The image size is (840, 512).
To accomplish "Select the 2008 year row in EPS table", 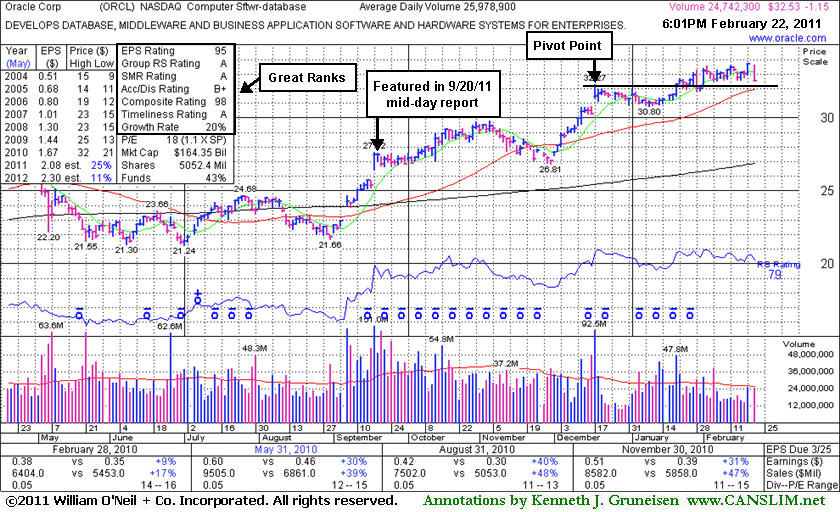I will pyautogui.click(x=59, y=127).
